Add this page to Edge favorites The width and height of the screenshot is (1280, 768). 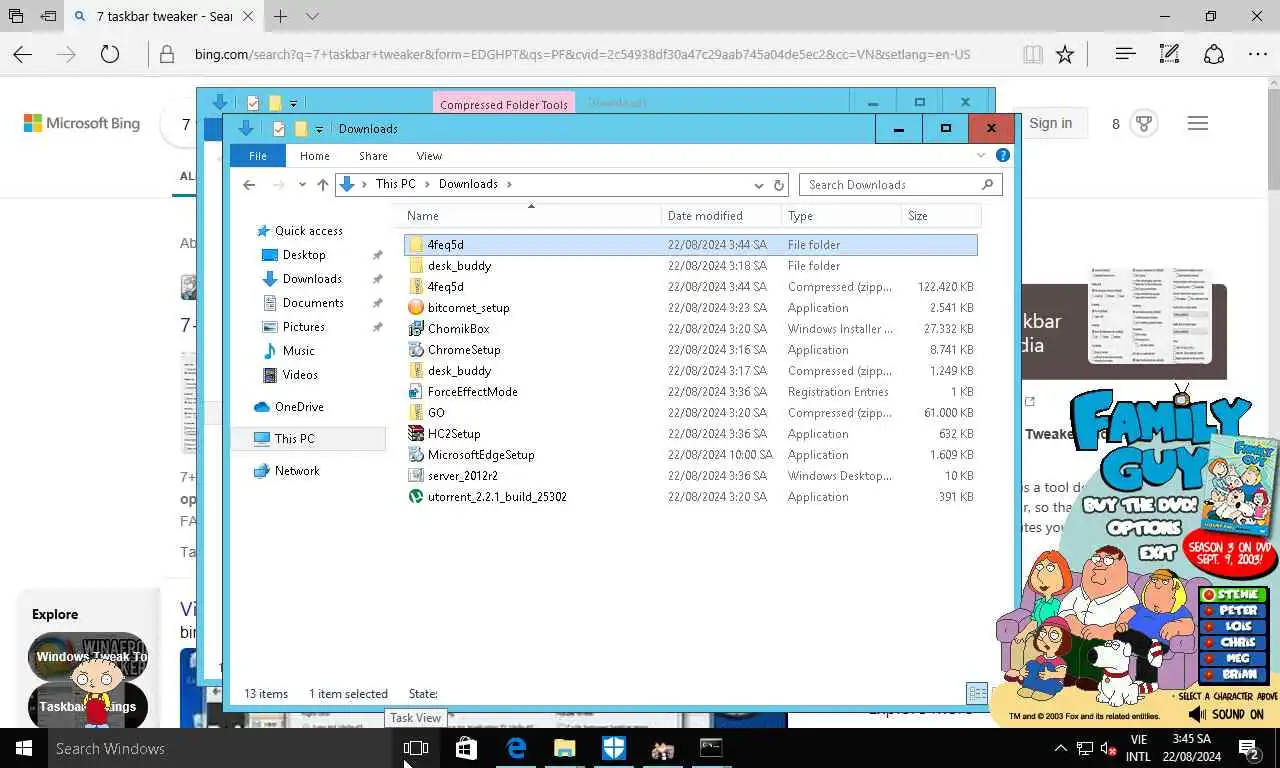1065,54
